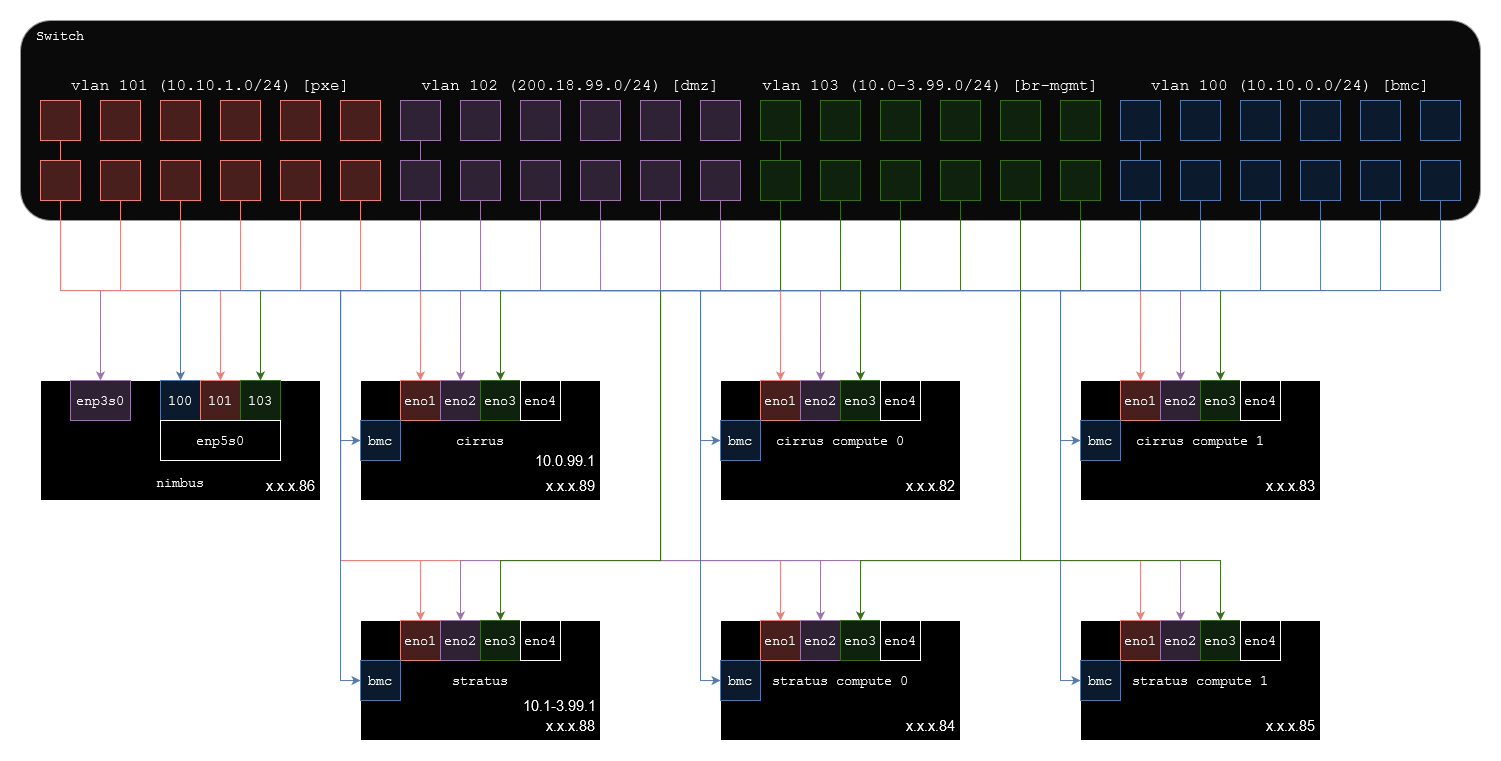Select eno3 on stratus compute 0

click(x=860, y=640)
